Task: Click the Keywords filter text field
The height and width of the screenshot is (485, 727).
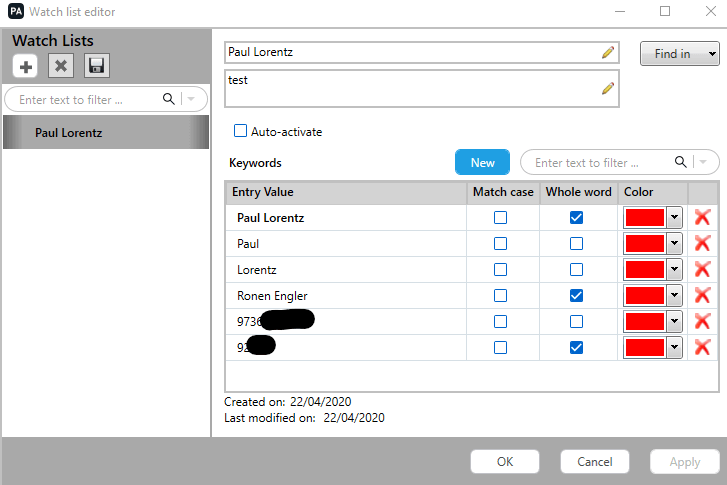Action: pyautogui.click(x=597, y=162)
